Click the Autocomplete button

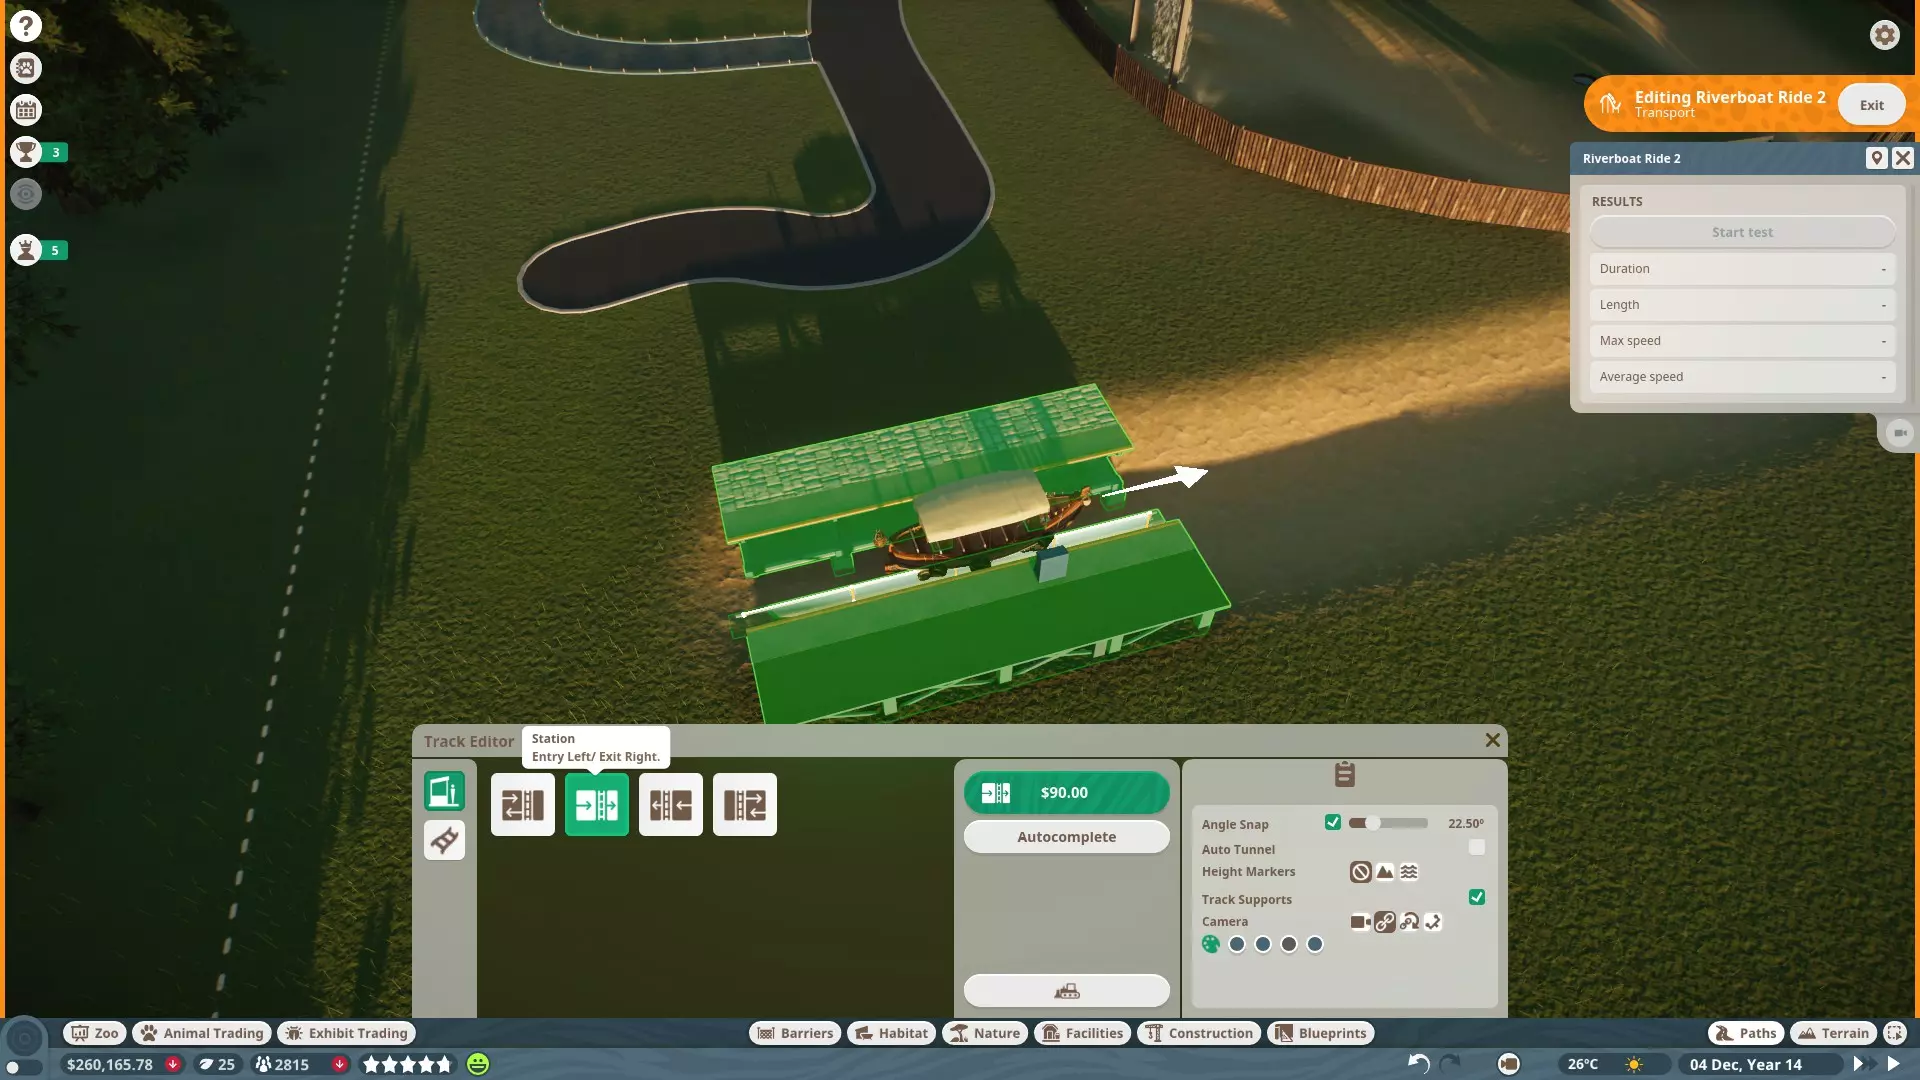(1066, 837)
